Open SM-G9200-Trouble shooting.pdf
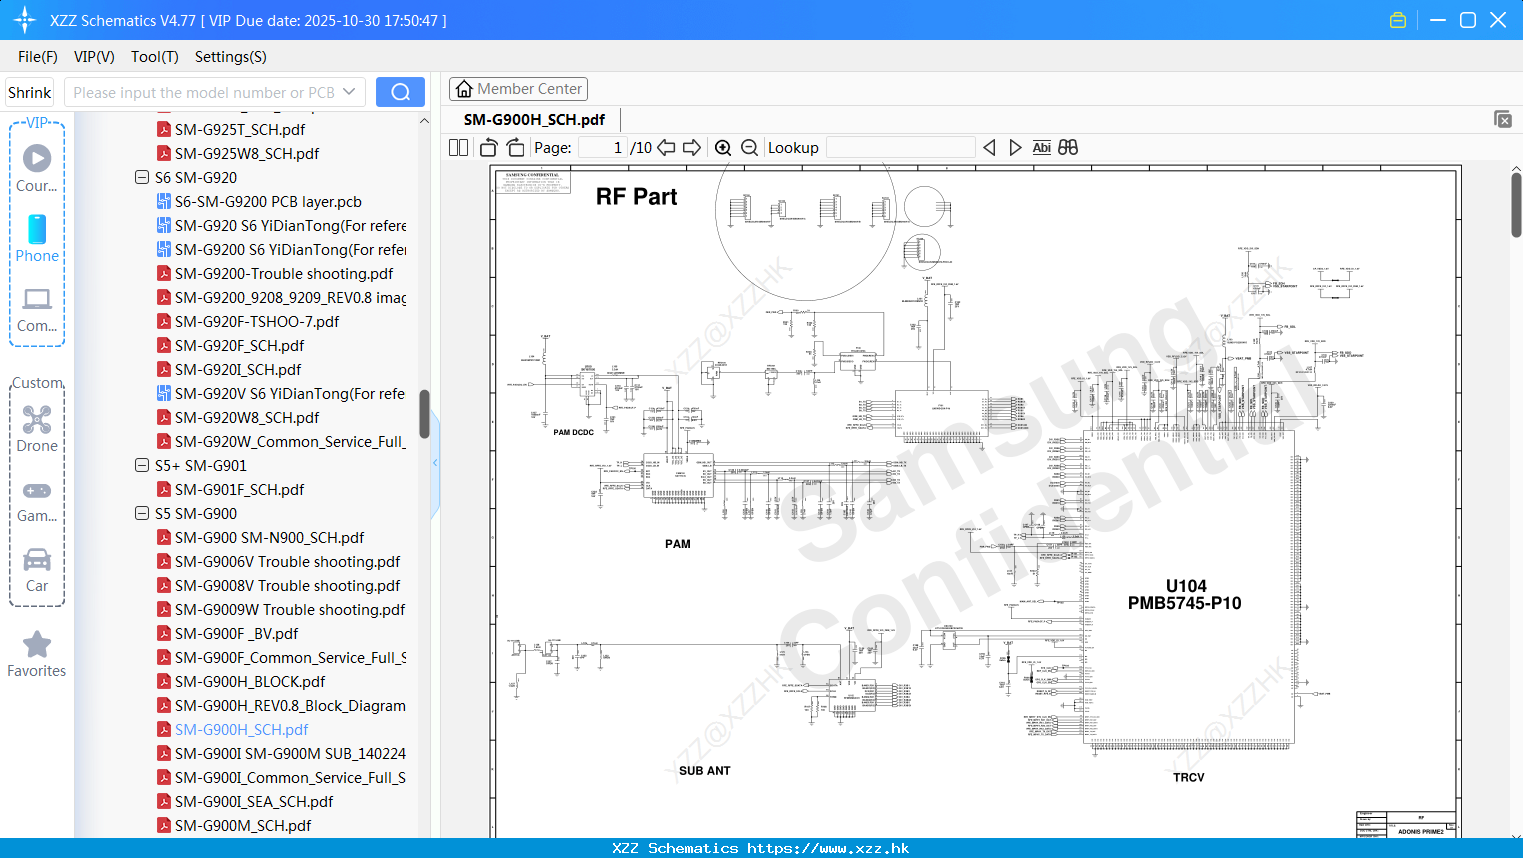Viewport: 1523px width, 858px height. [x=275, y=273]
